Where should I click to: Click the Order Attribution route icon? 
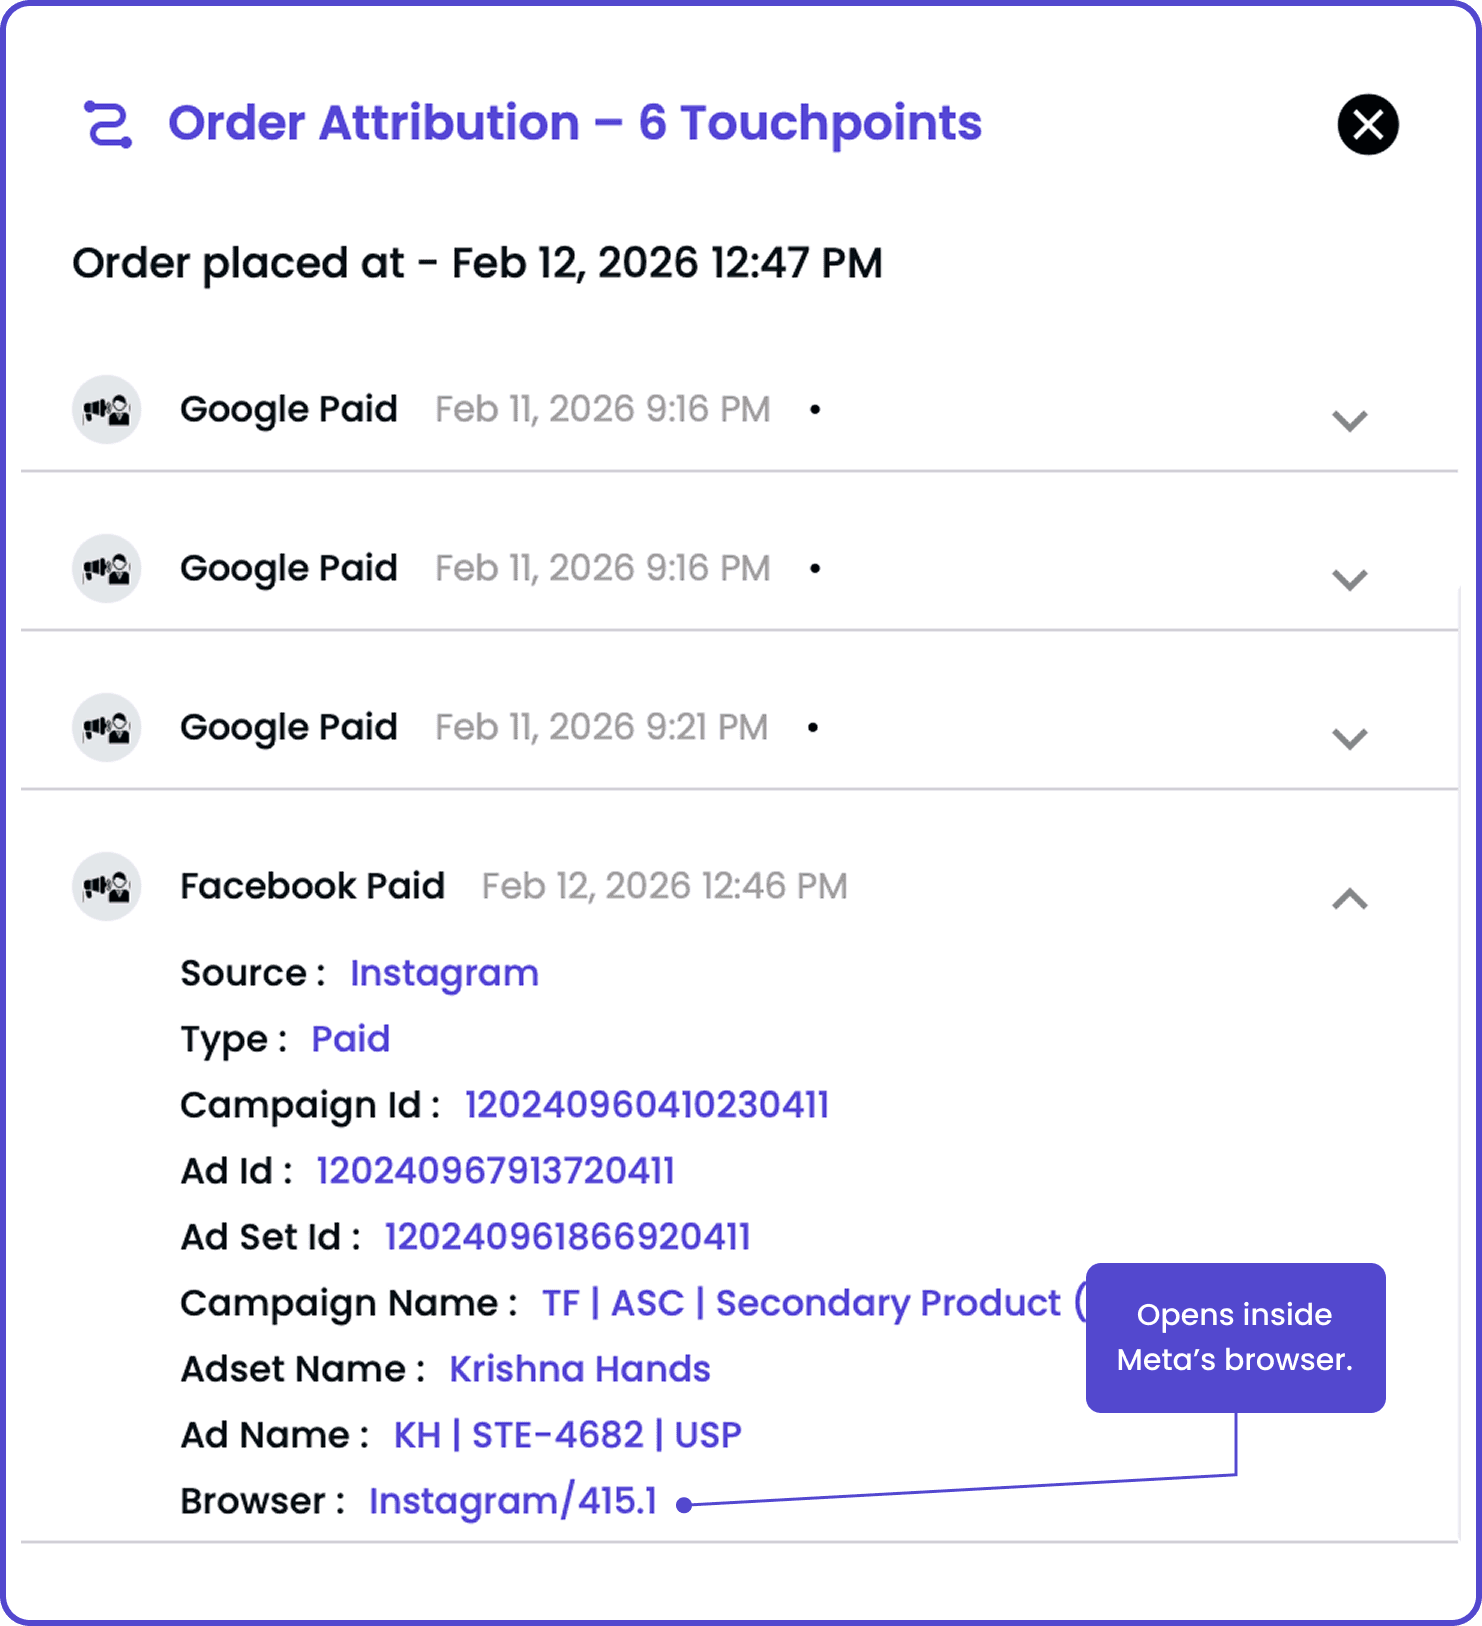tap(107, 125)
